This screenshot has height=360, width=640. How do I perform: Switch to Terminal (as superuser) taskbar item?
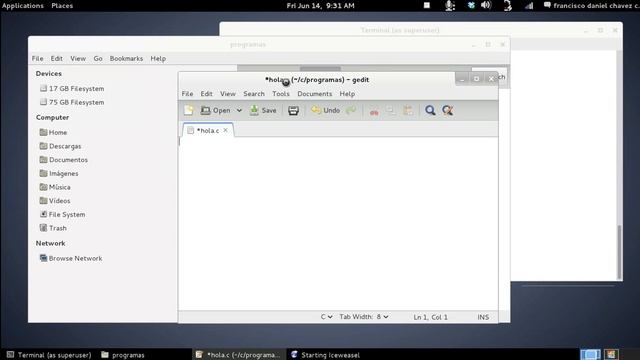pos(49,355)
